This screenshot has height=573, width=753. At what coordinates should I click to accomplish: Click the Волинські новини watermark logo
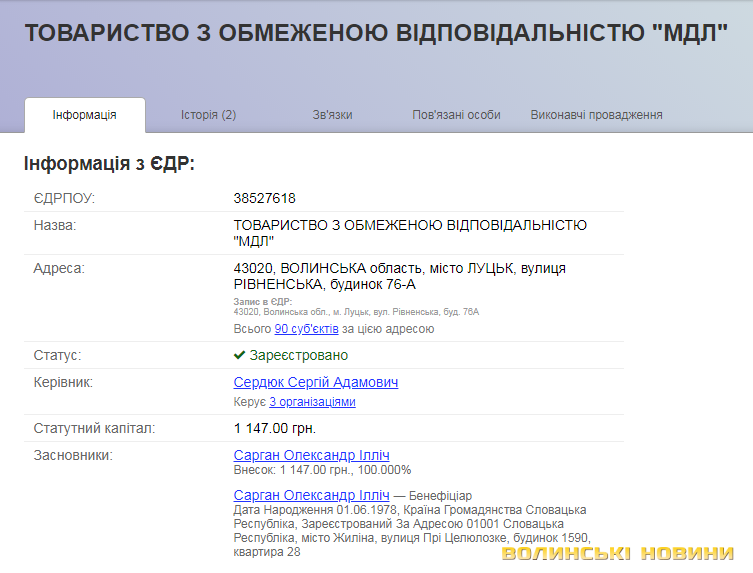[617, 554]
